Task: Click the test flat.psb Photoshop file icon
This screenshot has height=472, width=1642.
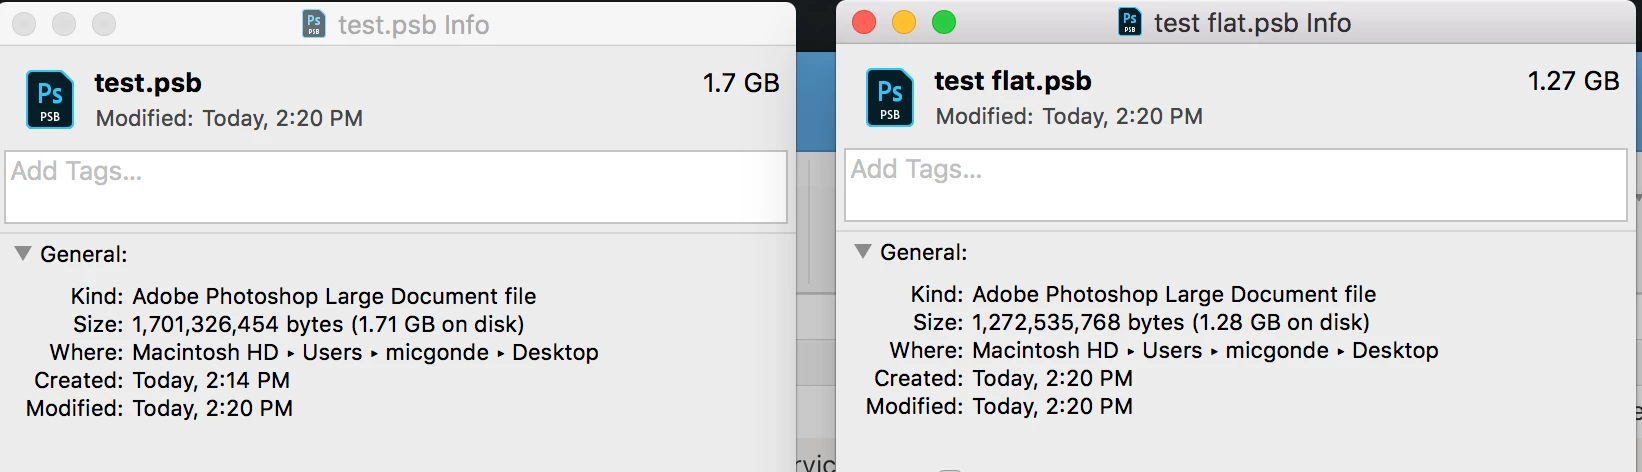Action: (x=889, y=98)
